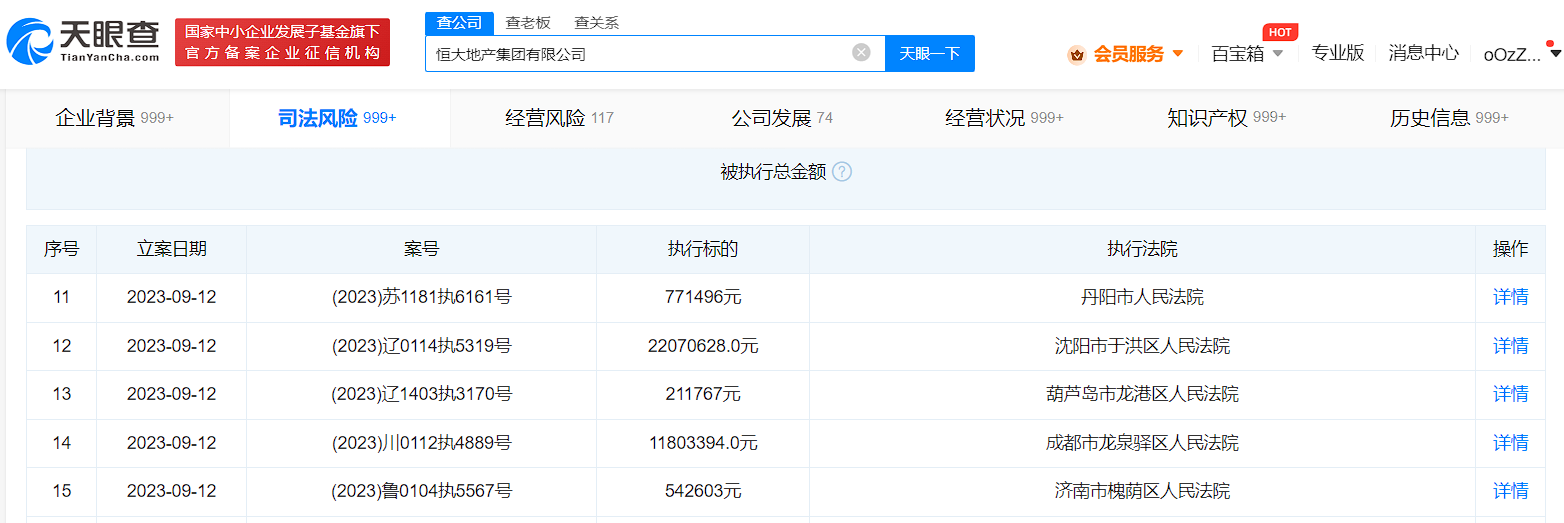The image size is (1564, 523).
Task: Switch to 公司发展 tab
Action: [782, 118]
